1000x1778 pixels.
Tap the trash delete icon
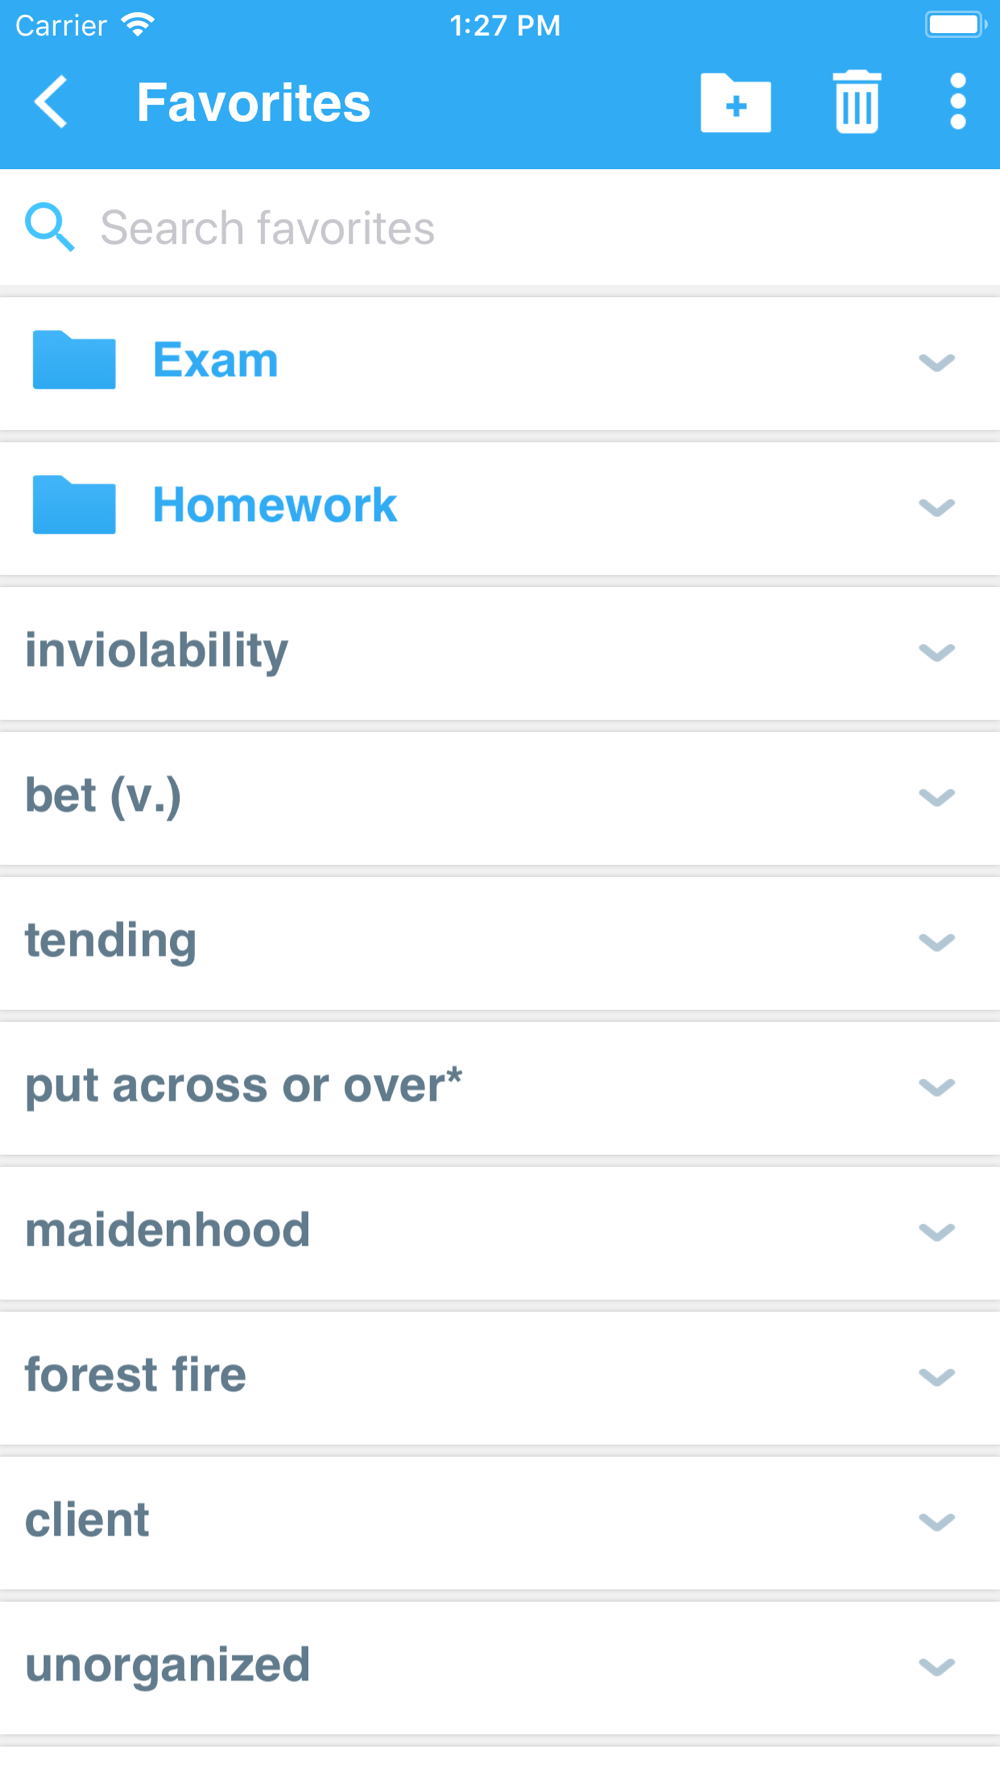coord(857,102)
